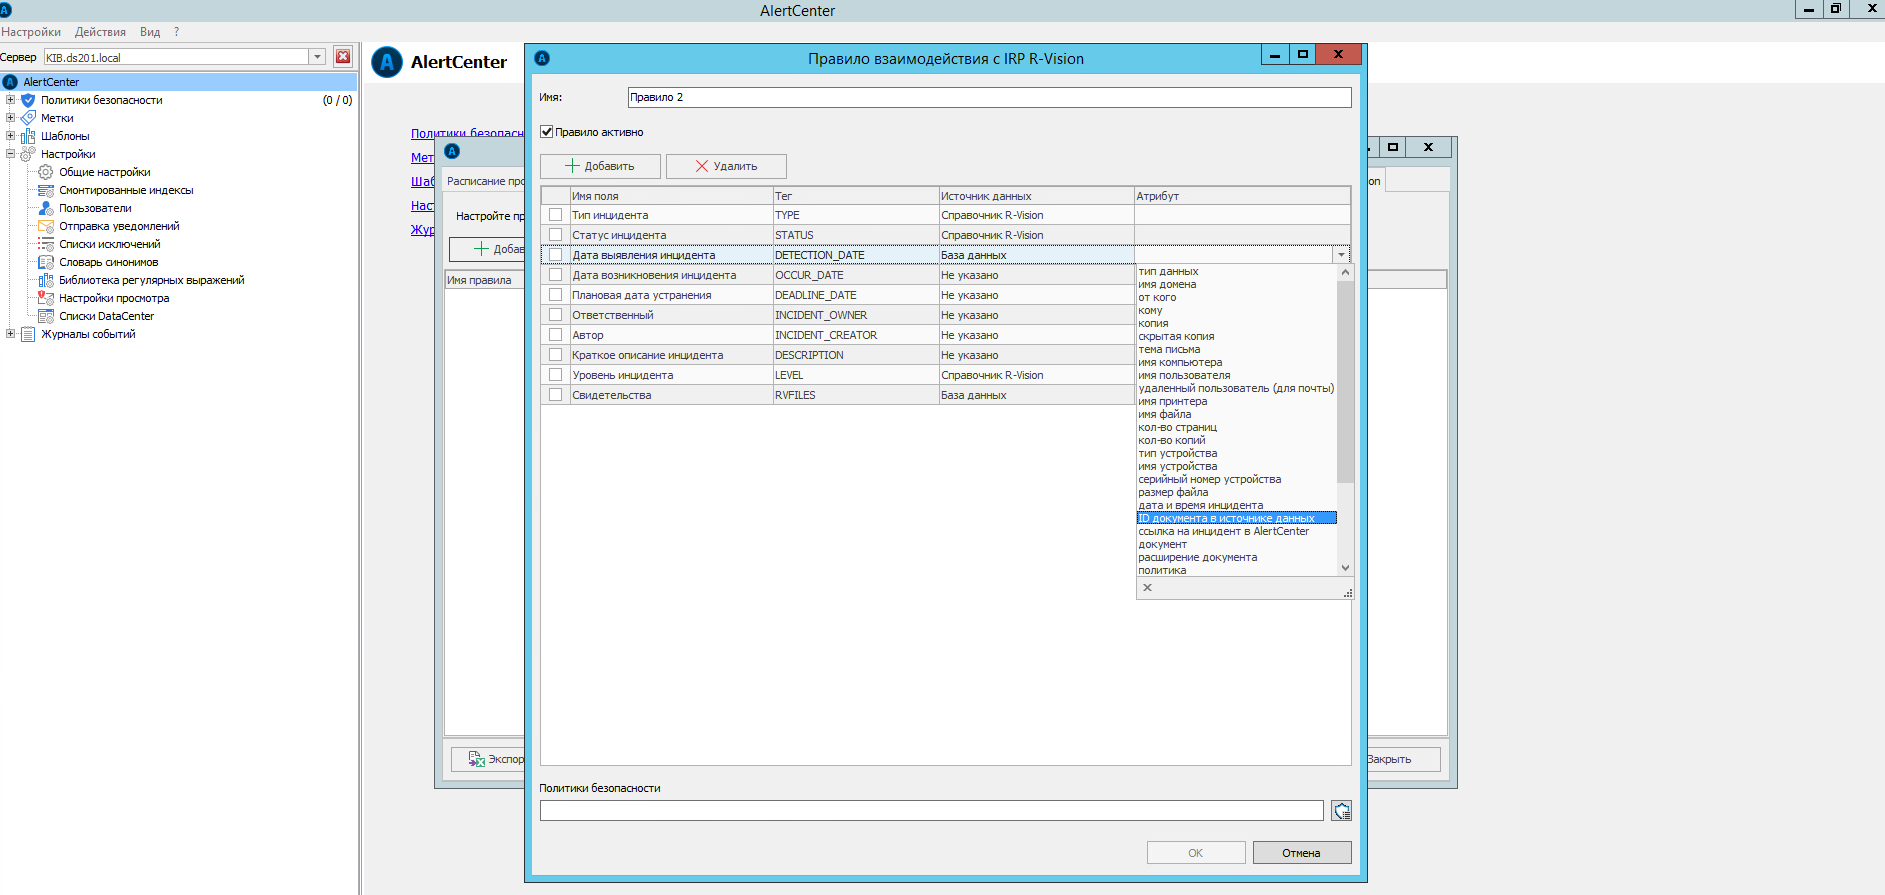
Task: Open the Настройки menu
Action: click(x=31, y=32)
